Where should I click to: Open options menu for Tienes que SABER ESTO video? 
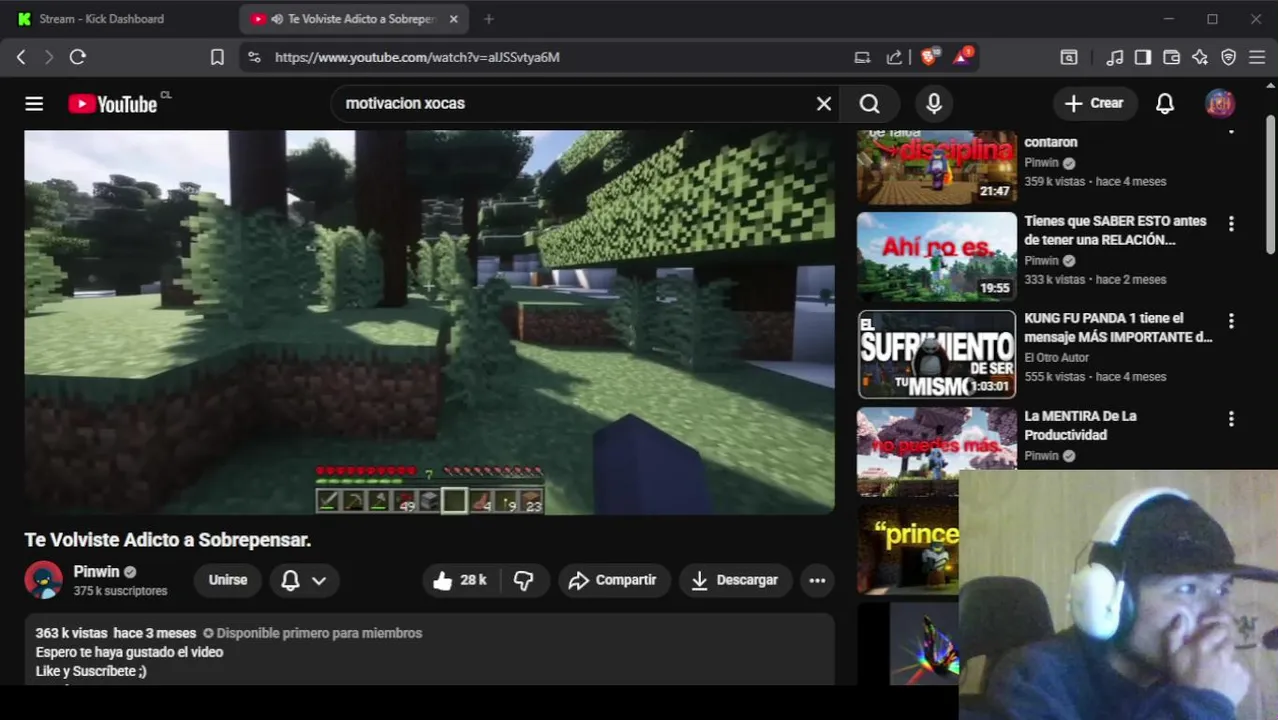tap(1231, 224)
